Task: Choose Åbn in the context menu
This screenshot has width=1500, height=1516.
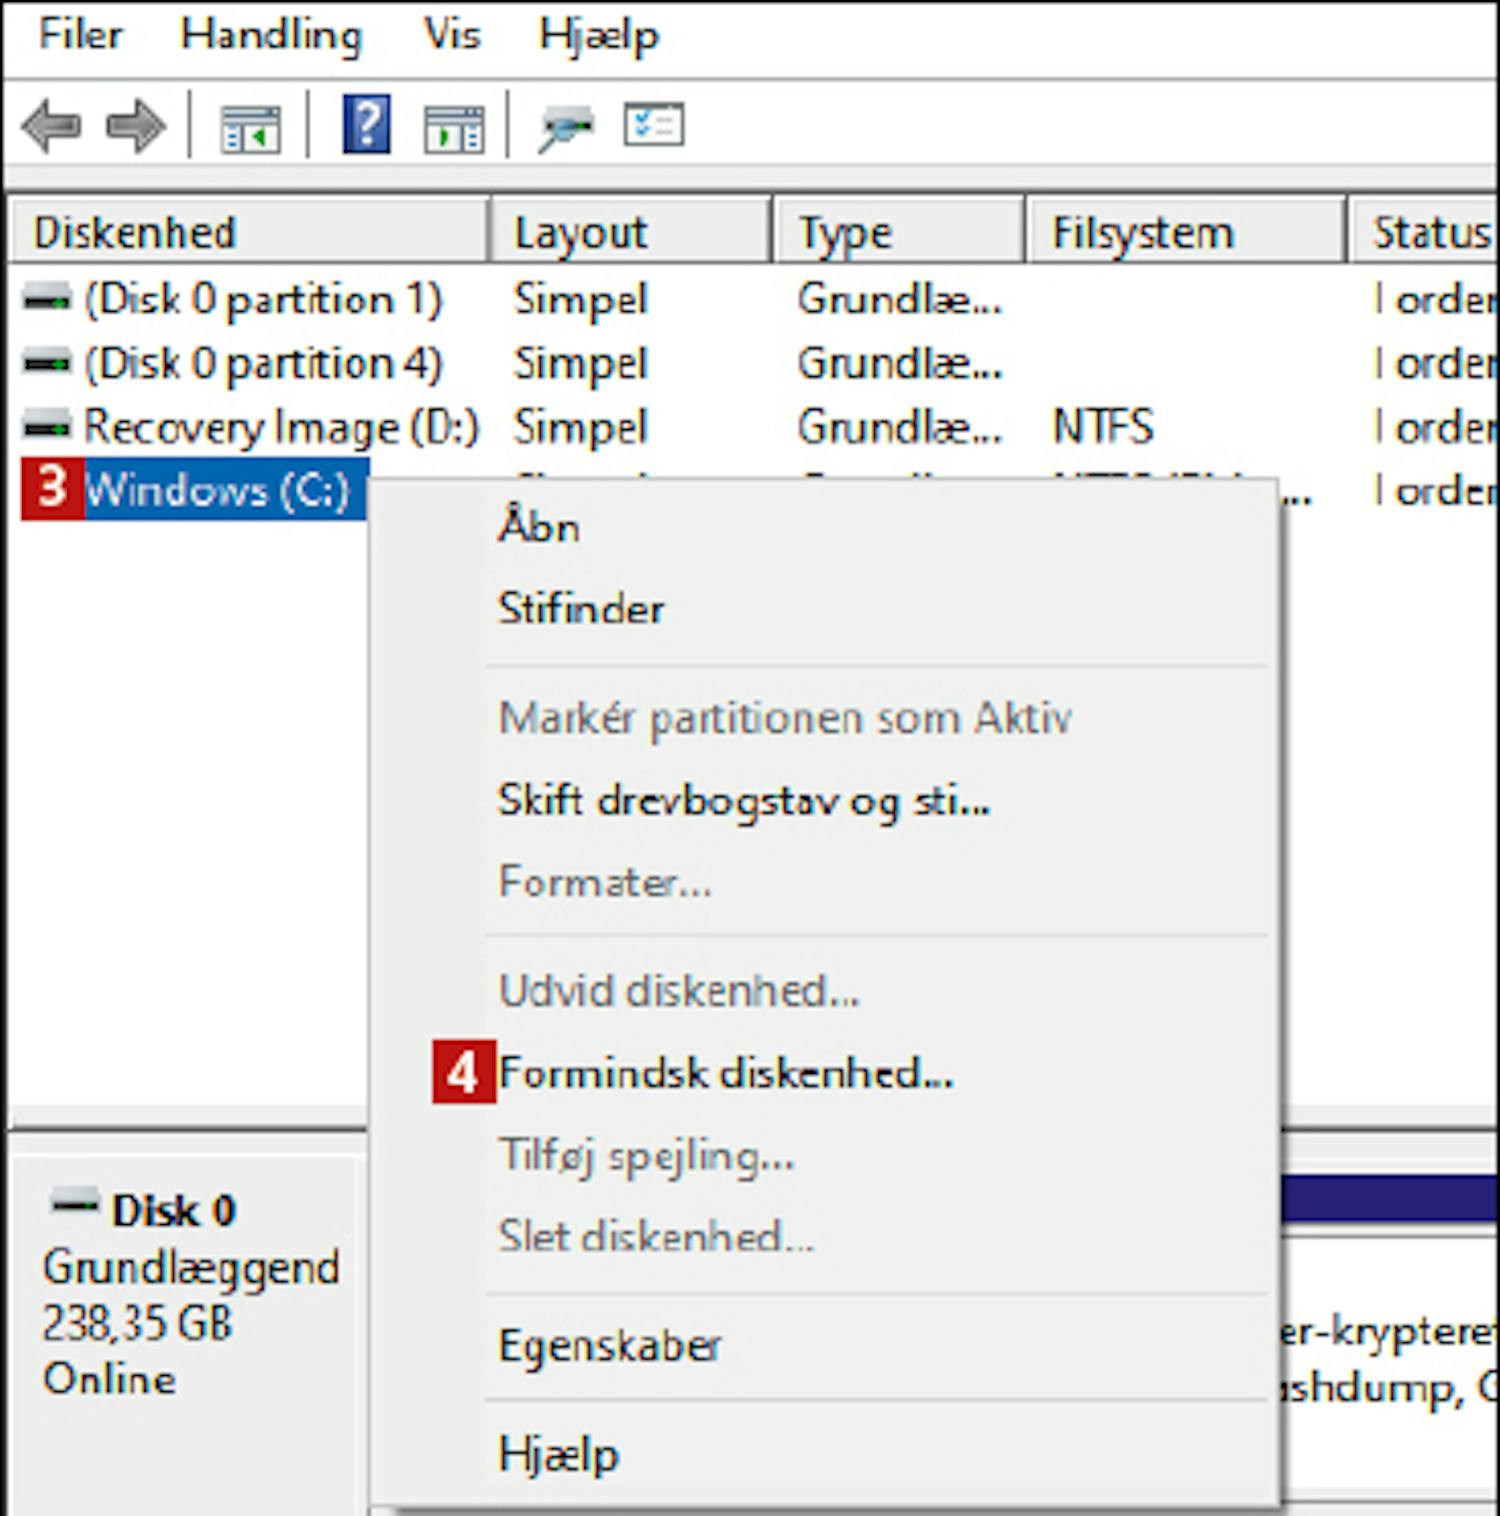Action: [x=539, y=526]
